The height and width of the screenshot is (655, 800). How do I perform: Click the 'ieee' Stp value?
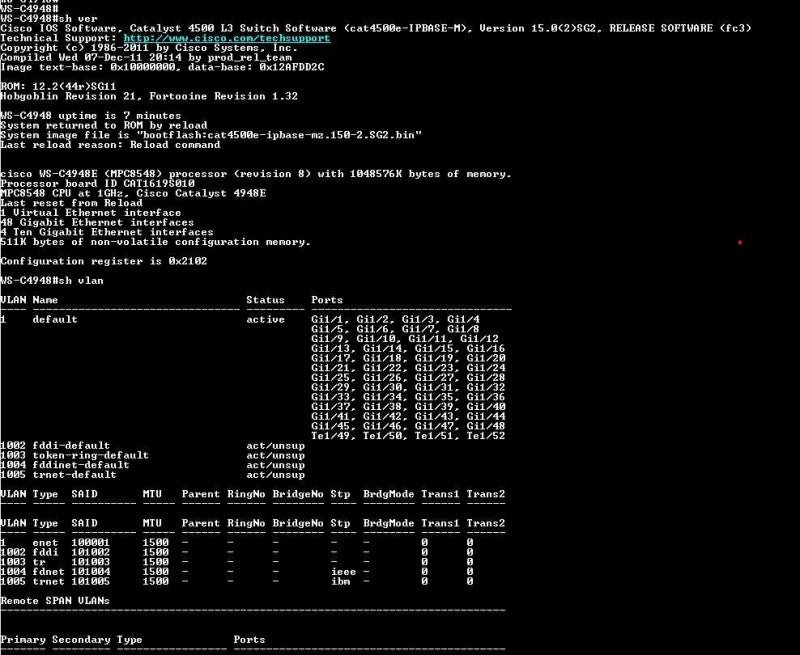tap(343, 572)
